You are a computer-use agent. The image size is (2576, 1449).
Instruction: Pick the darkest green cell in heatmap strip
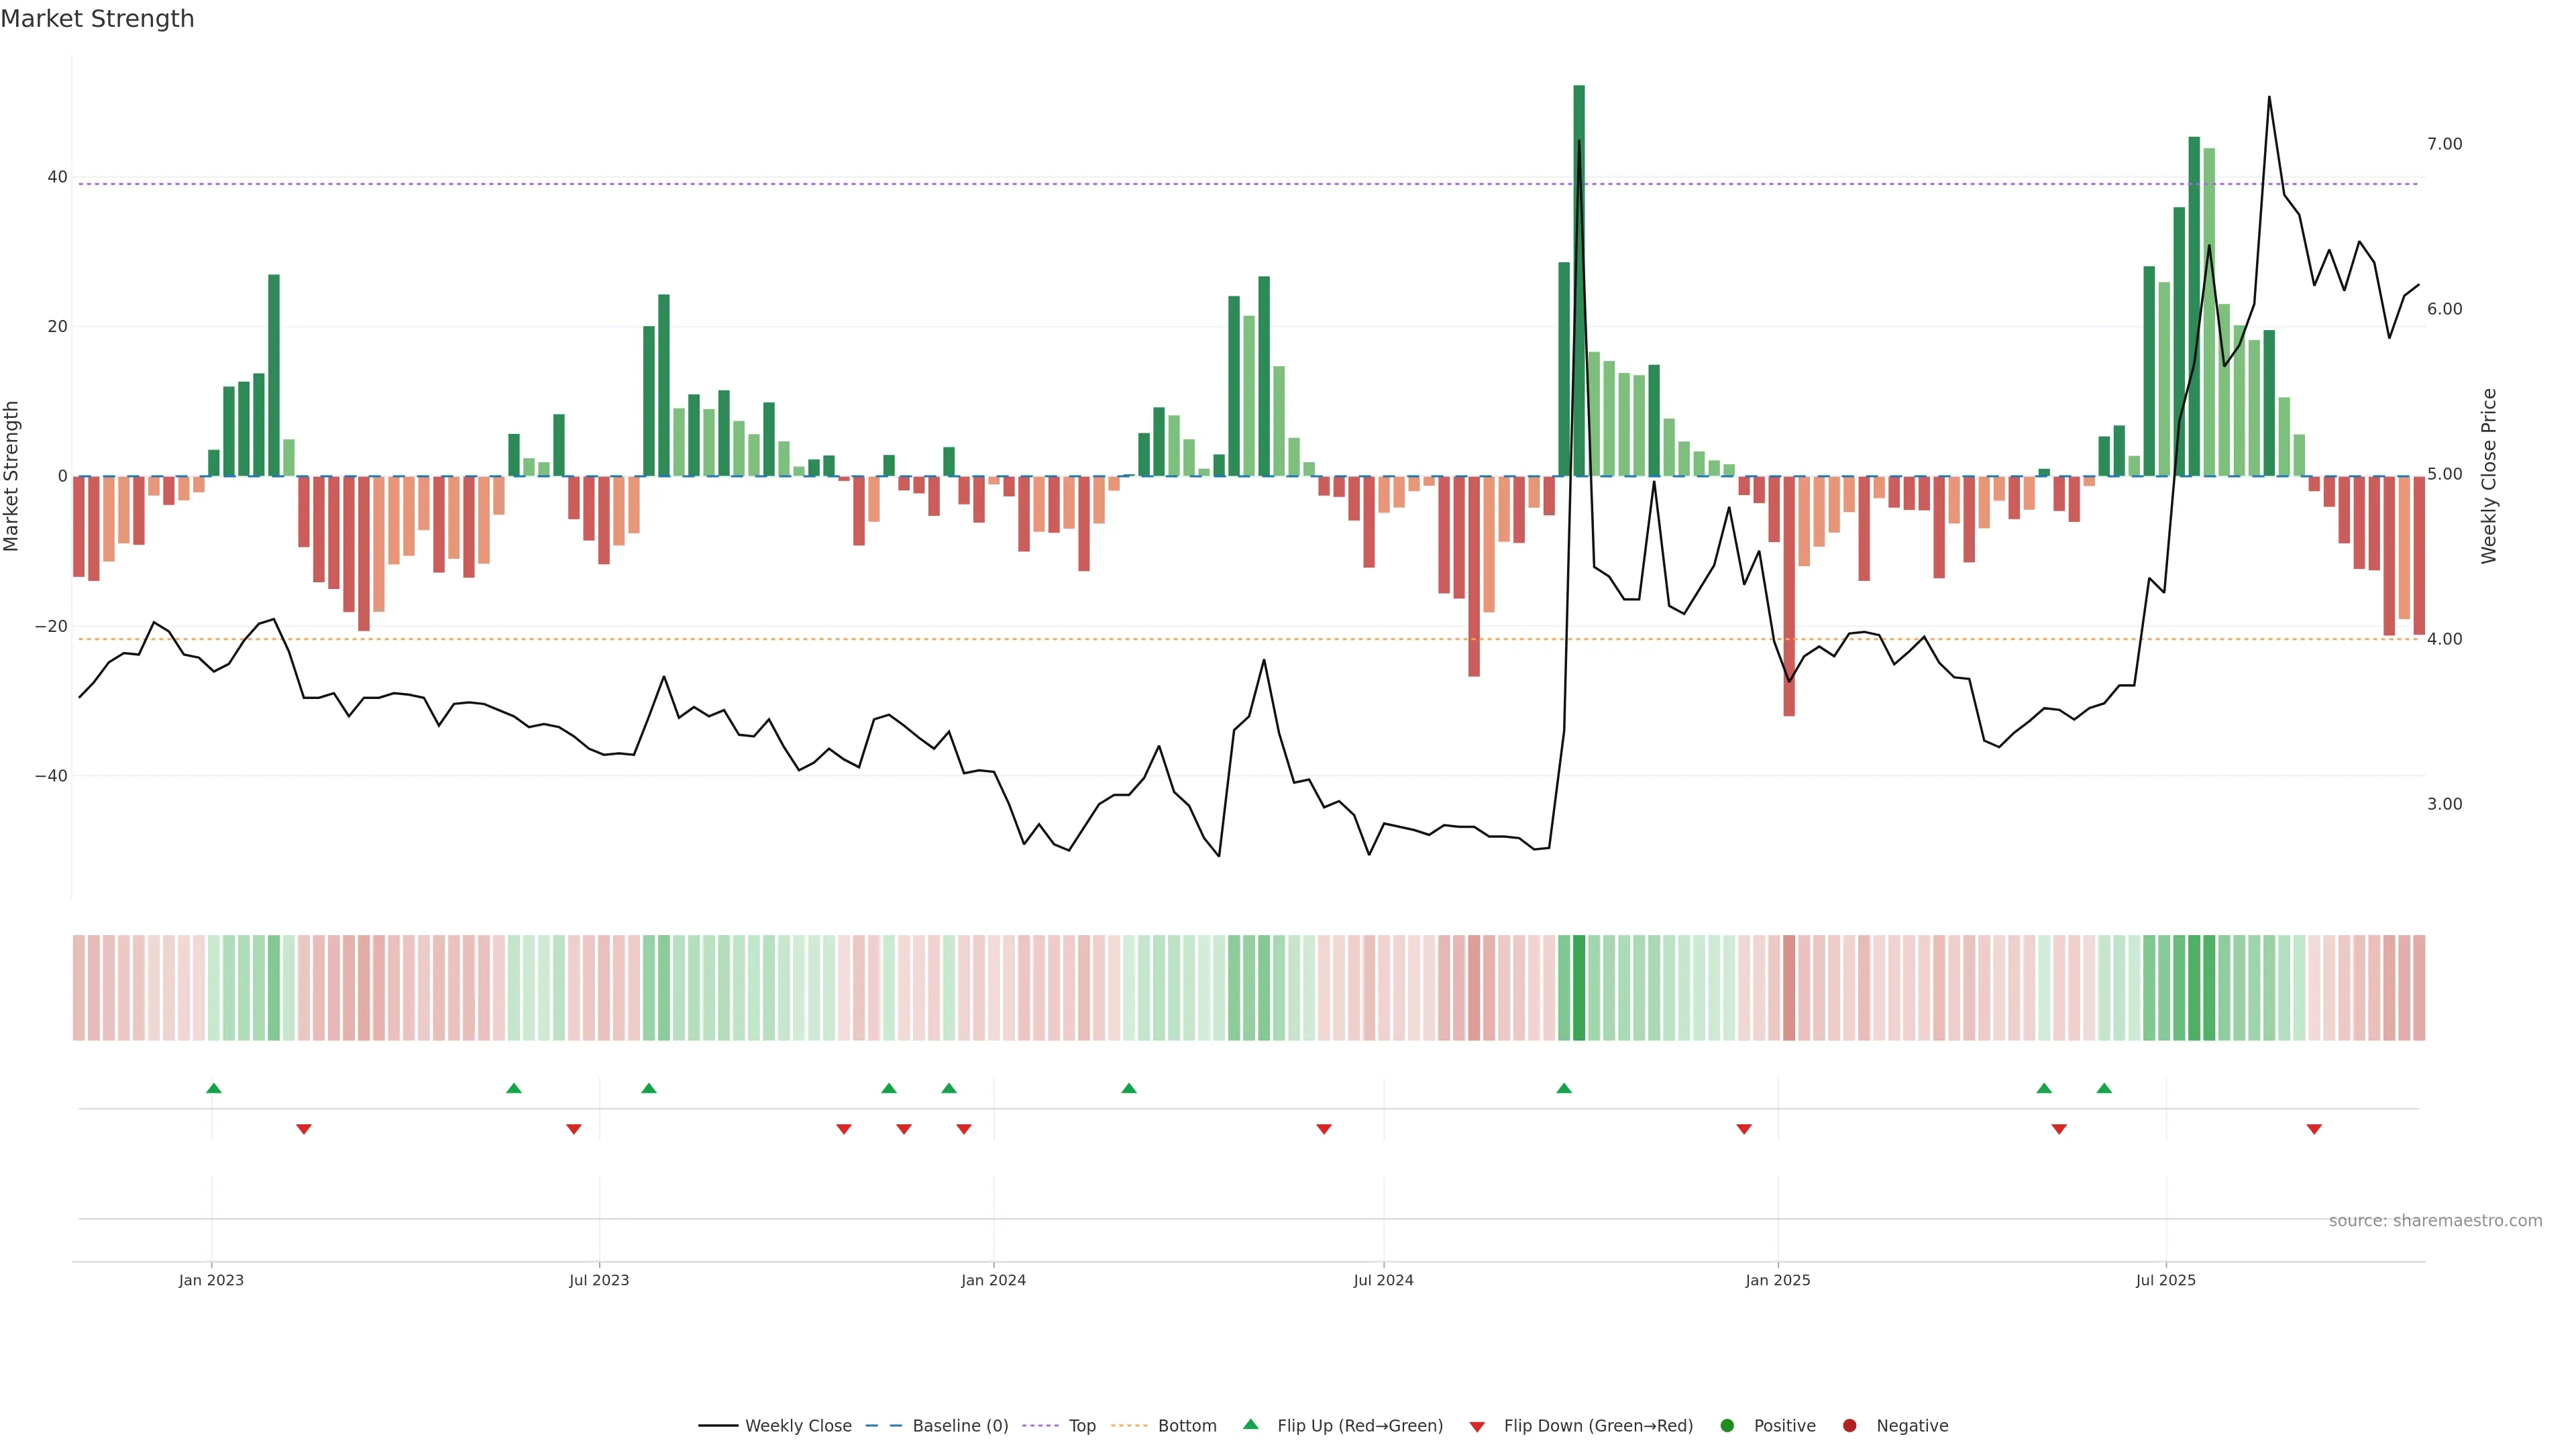[1579, 987]
